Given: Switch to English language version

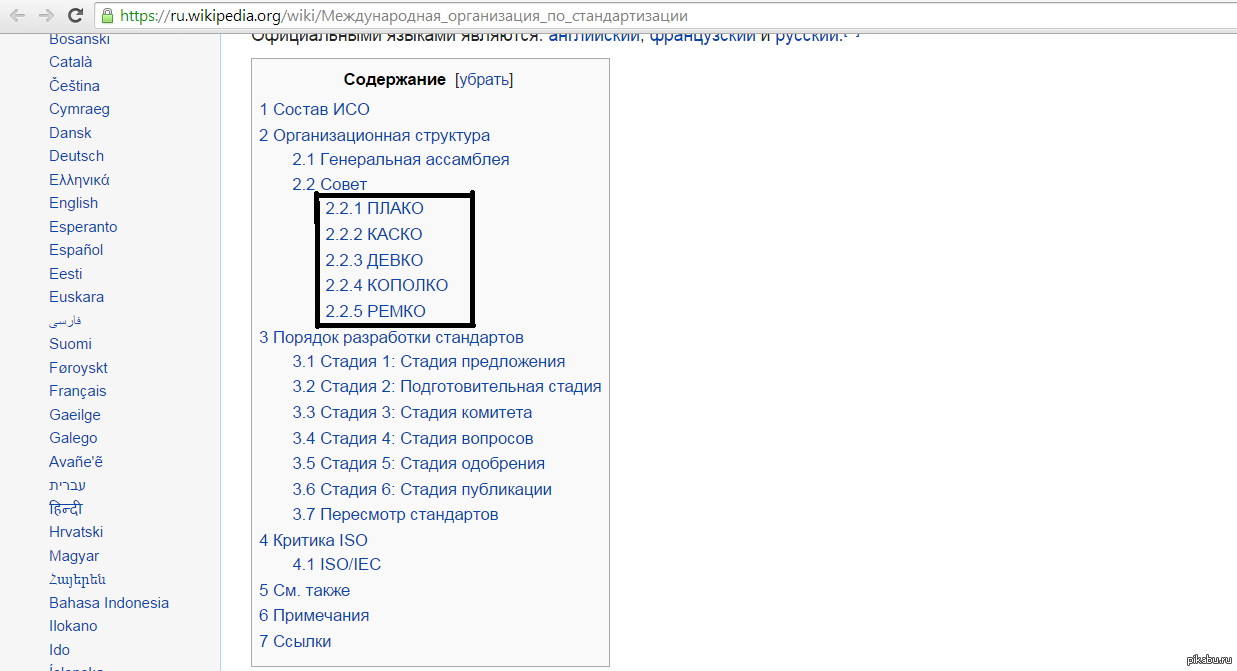Looking at the screenshot, I should coord(73,203).
